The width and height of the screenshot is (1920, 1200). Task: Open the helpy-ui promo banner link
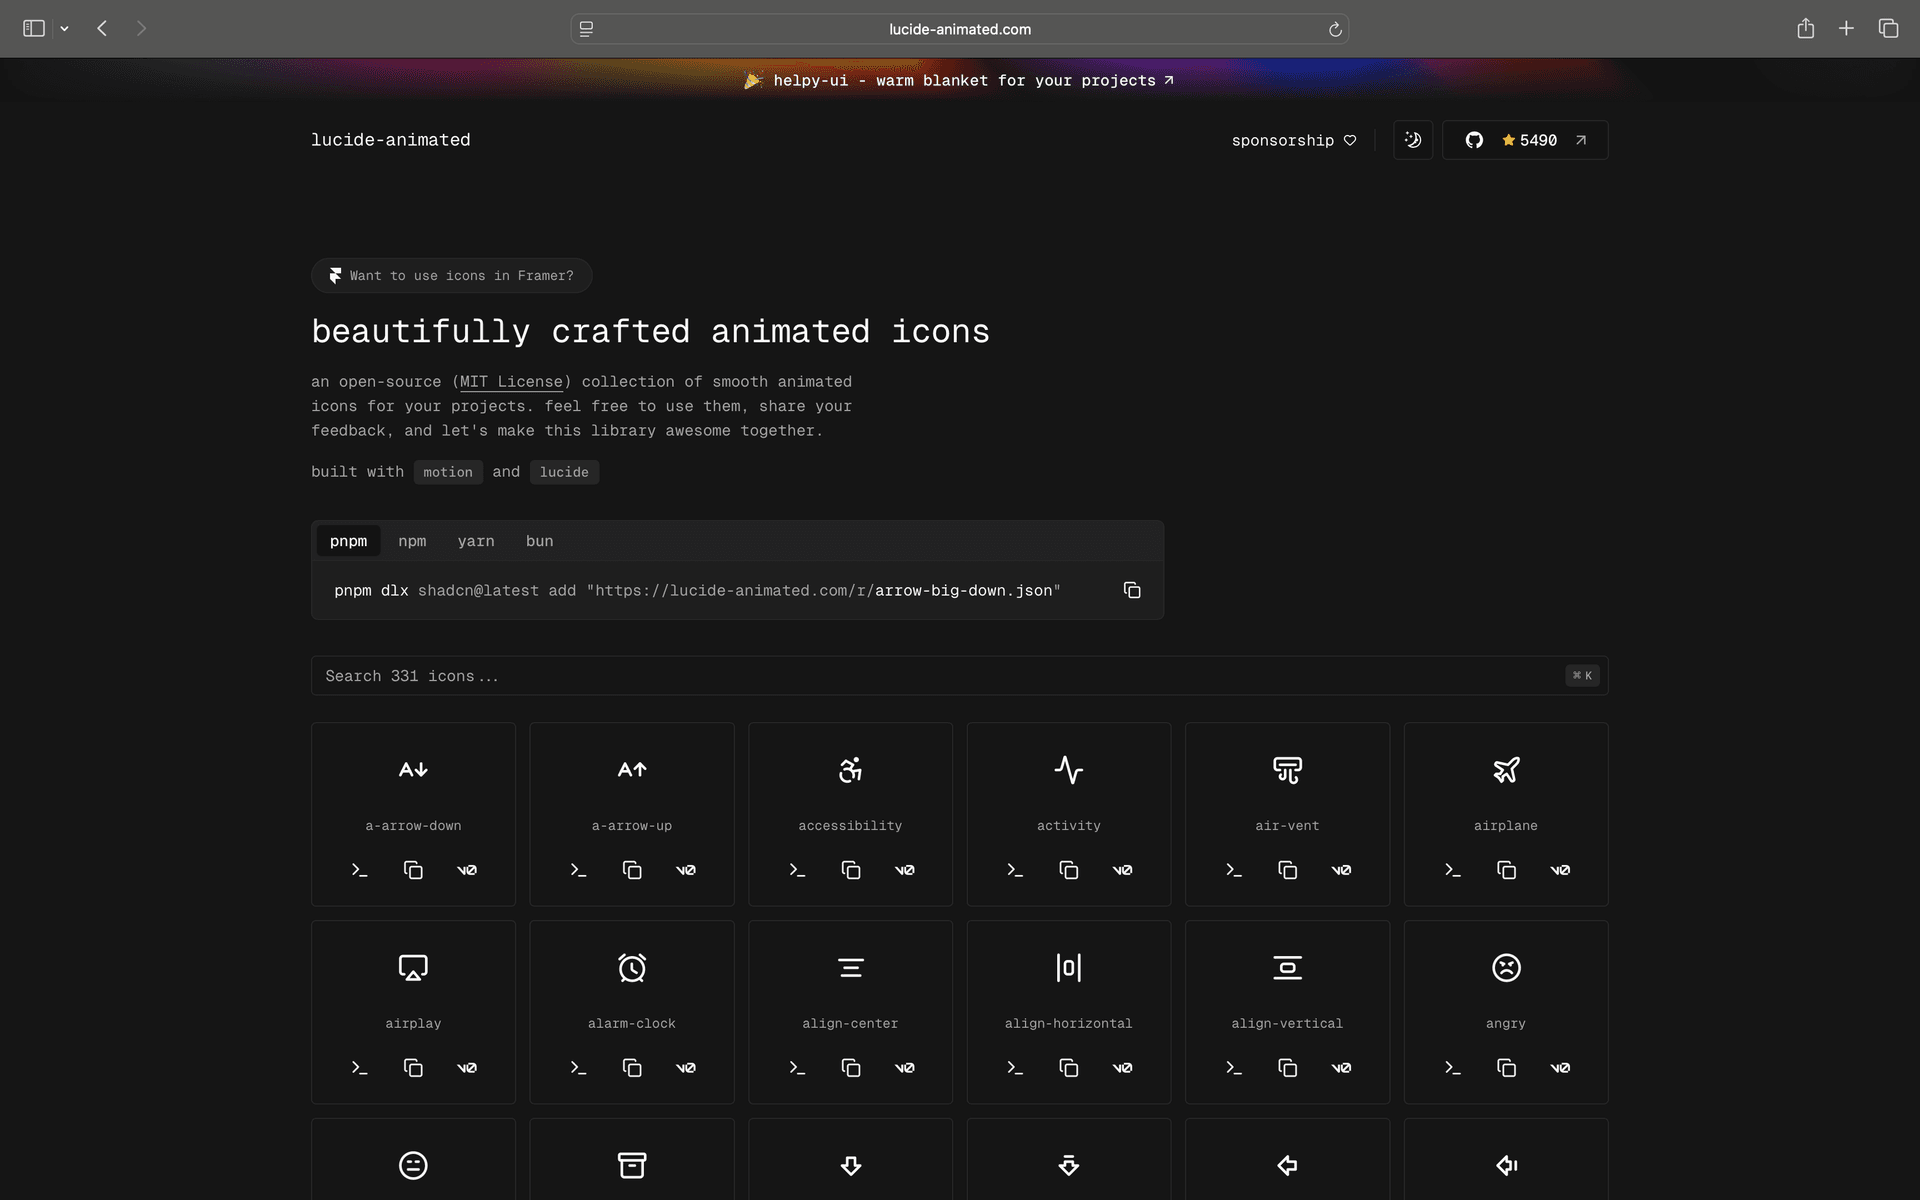point(960,80)
